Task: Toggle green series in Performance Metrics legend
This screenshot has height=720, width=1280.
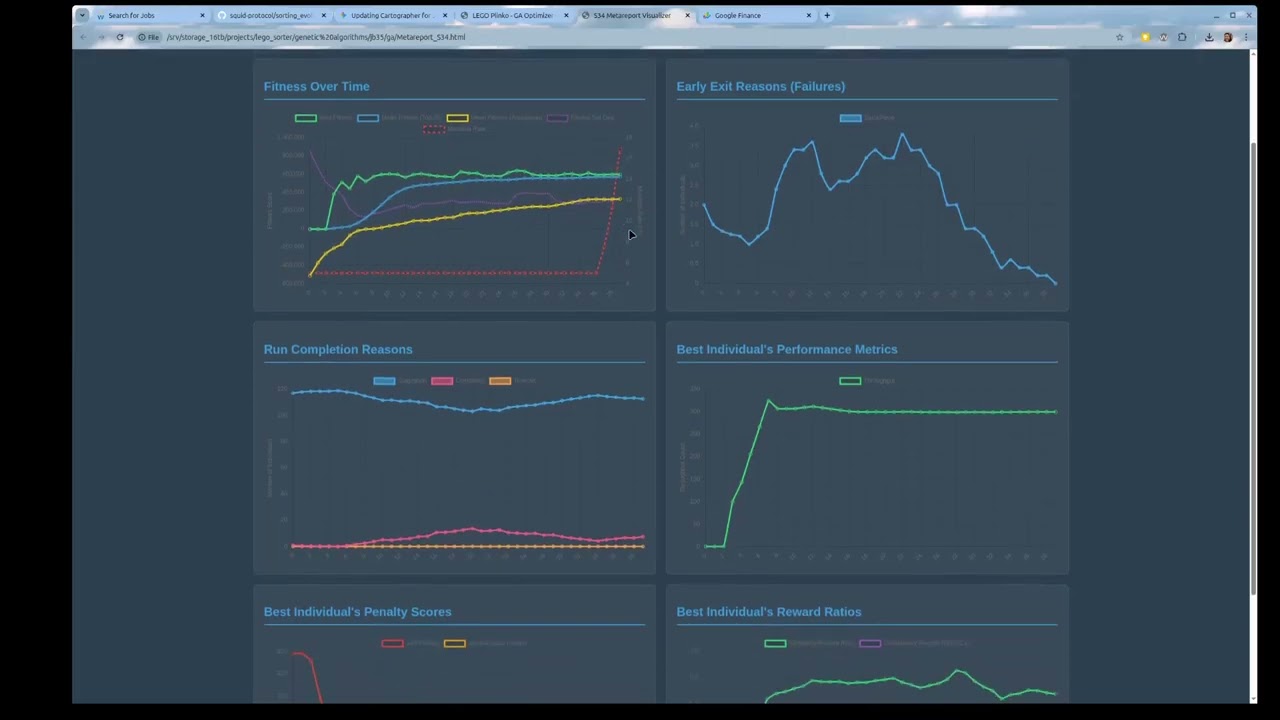Action: pyautogui.click(x=850, y=381)
